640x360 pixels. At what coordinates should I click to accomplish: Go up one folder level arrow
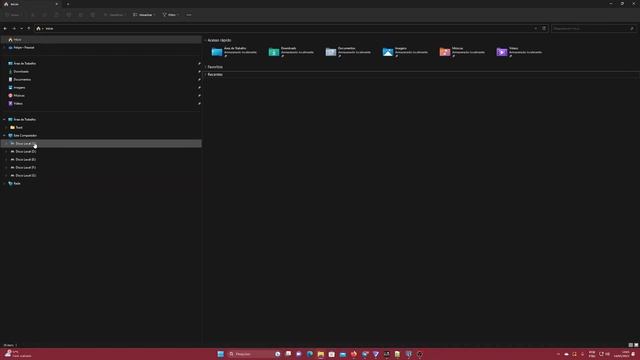(29, 29)
